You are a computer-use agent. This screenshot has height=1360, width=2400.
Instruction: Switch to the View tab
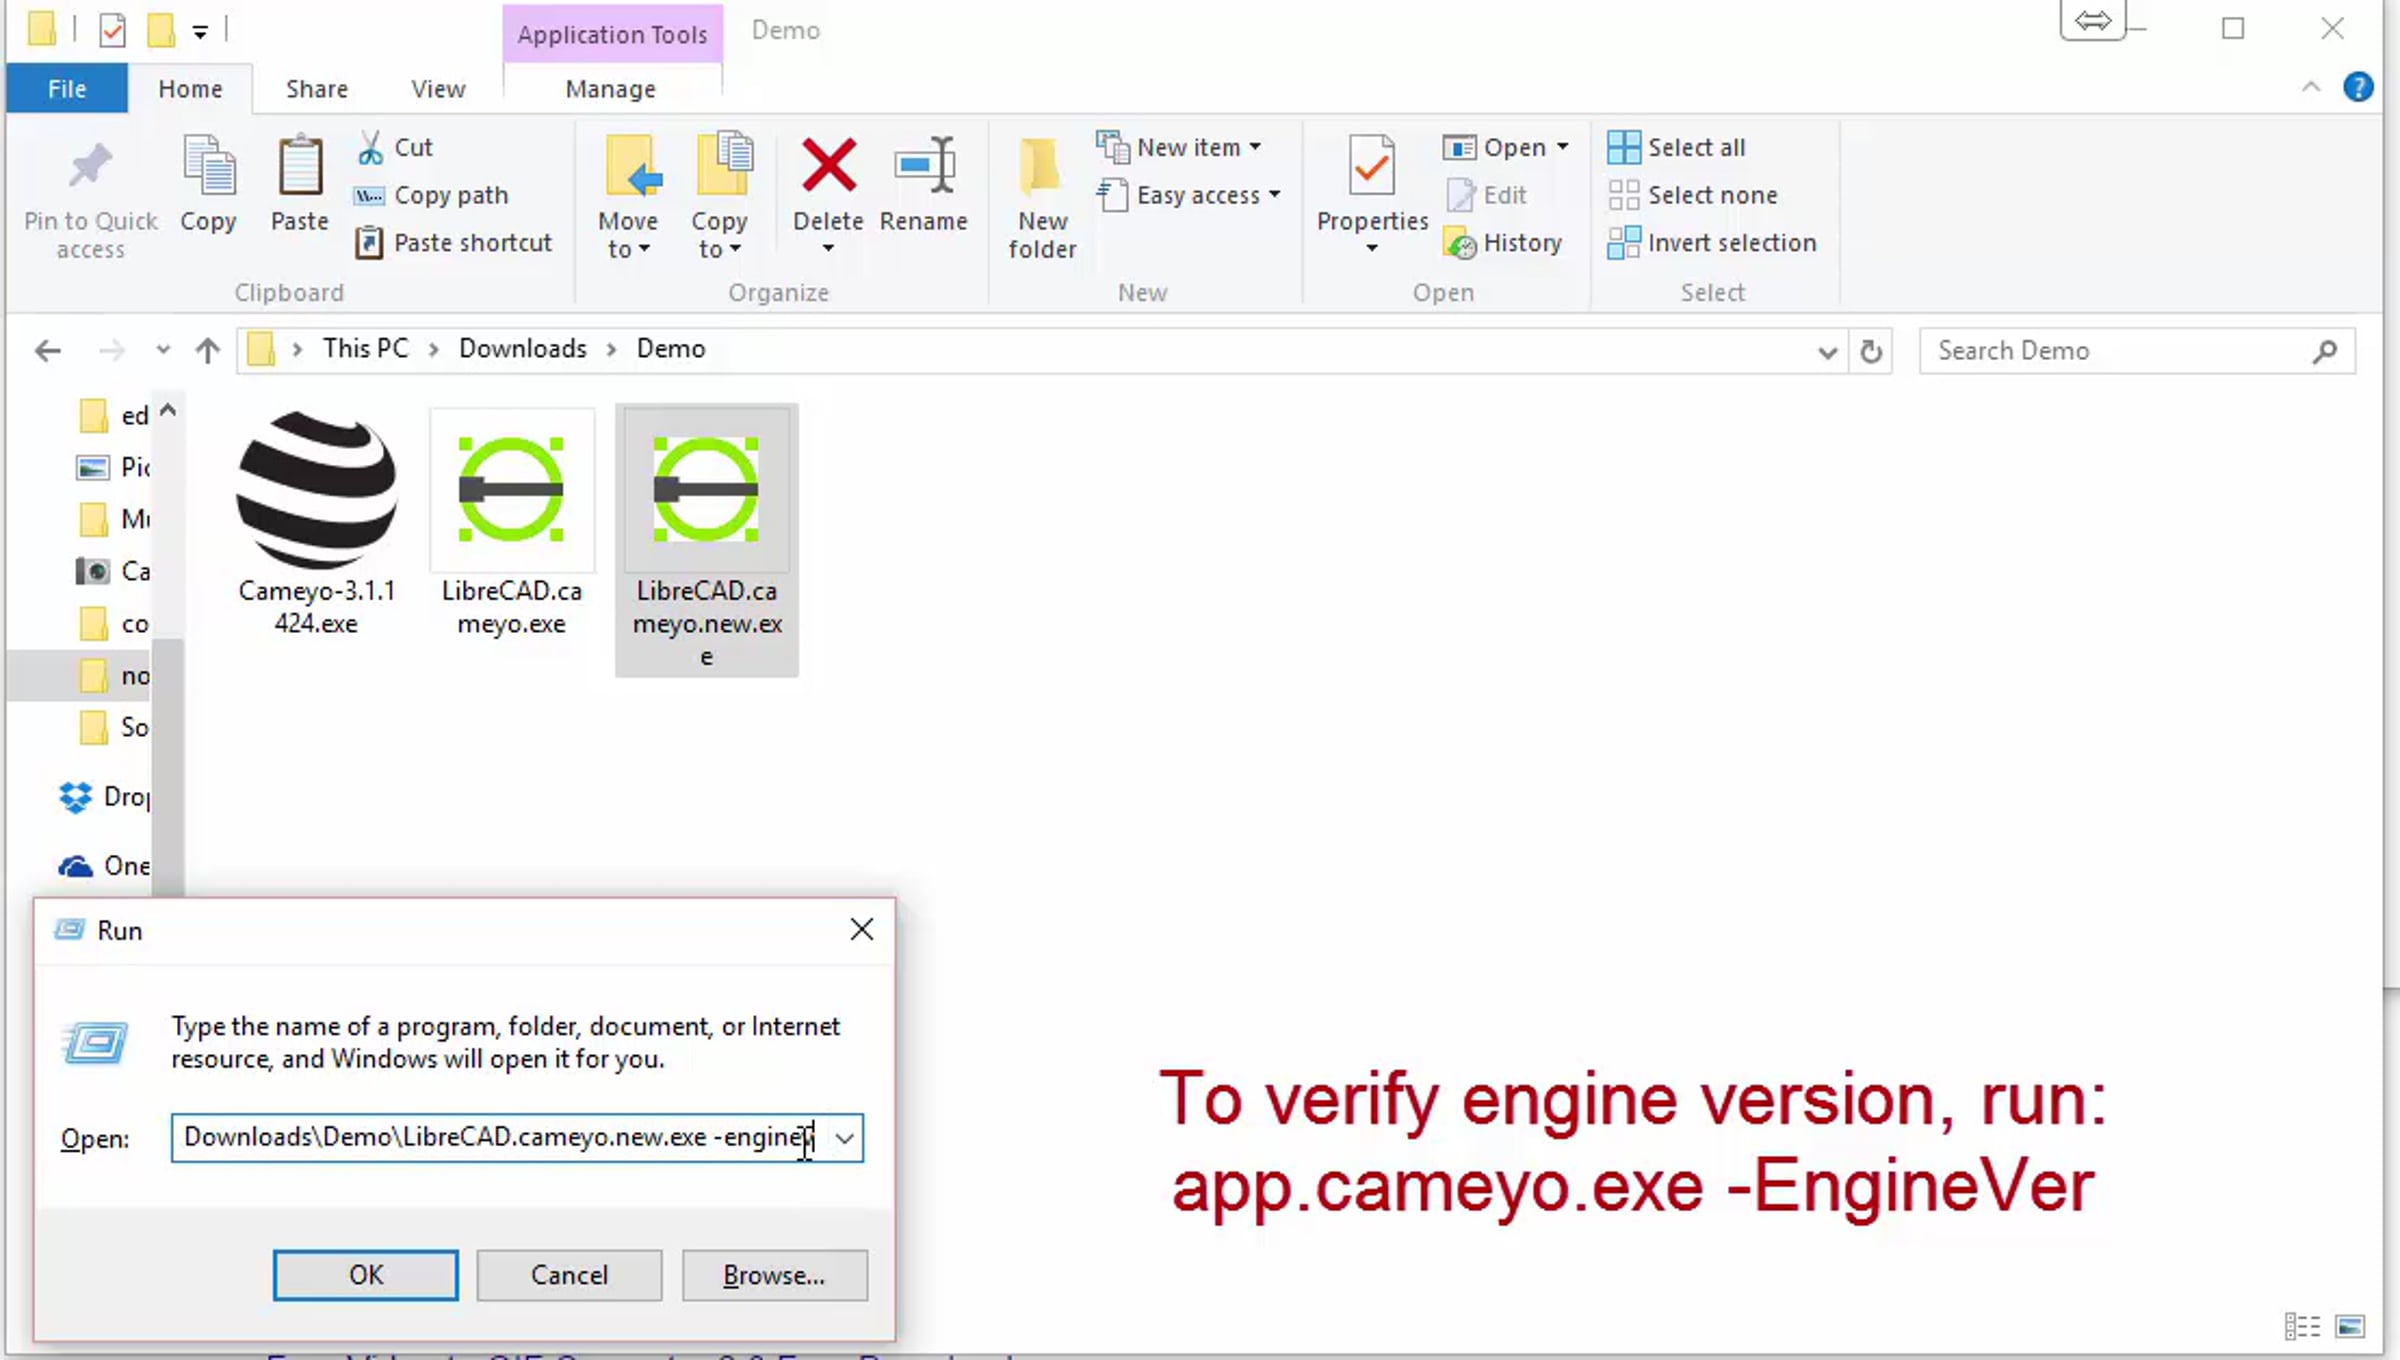[438, 89]
